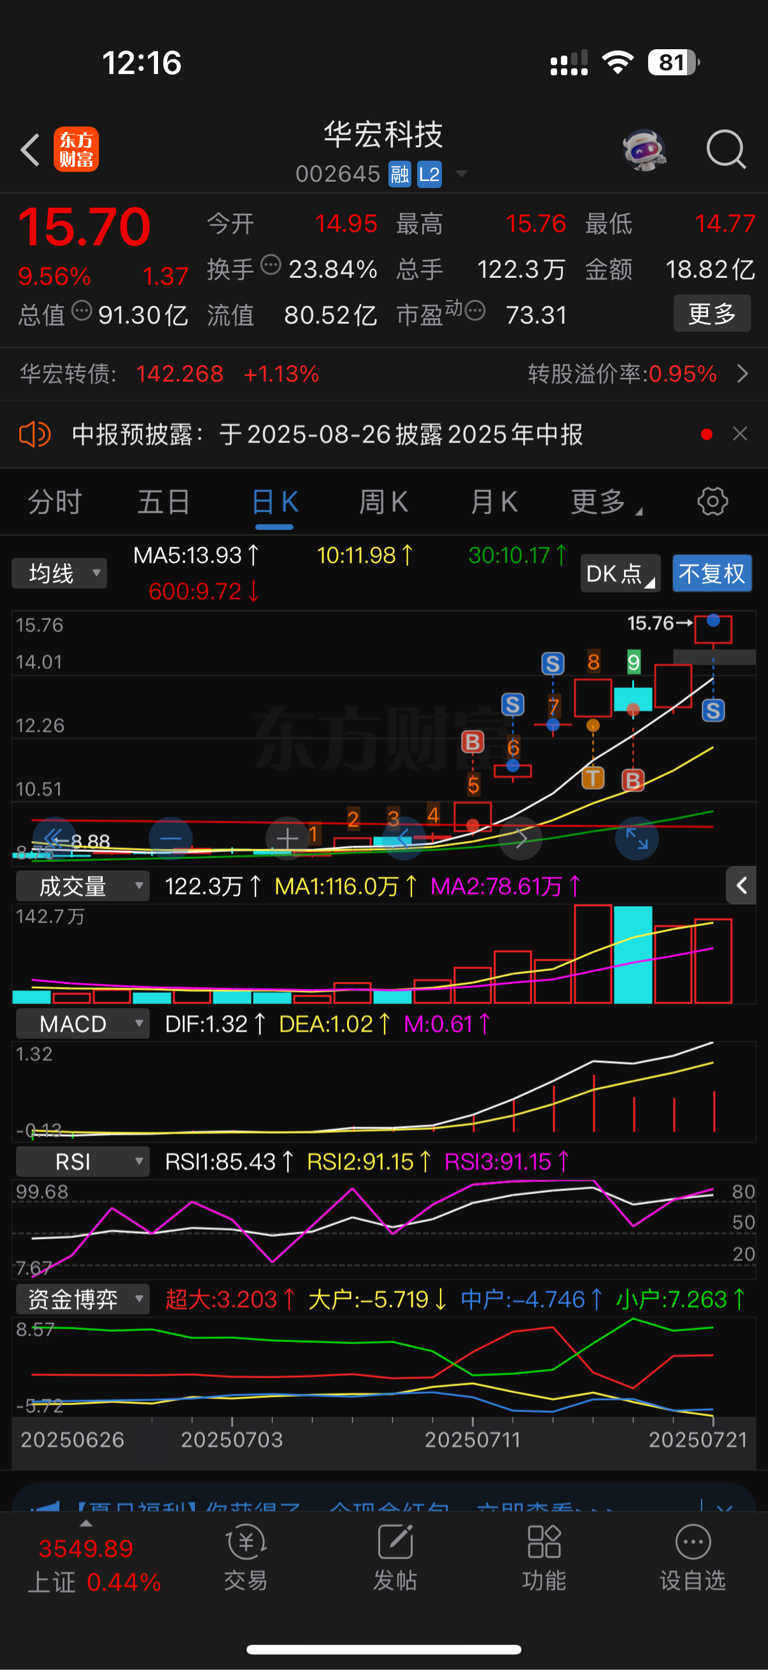The image size is (768, 1670).
Task: Tap the chart move-left arrow button
Action: tap(404, 838)
